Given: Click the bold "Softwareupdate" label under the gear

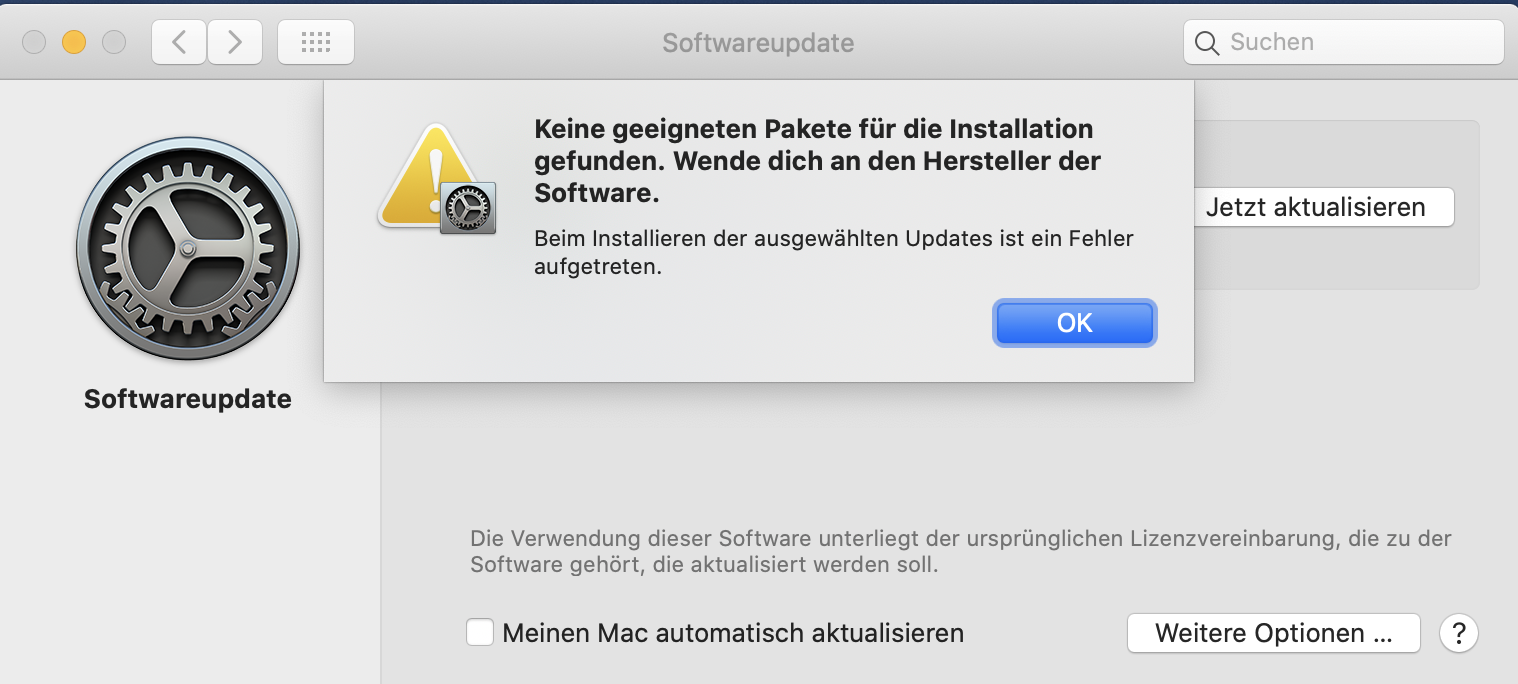Looking at the screenshot, I should click(x=188, y=399).
